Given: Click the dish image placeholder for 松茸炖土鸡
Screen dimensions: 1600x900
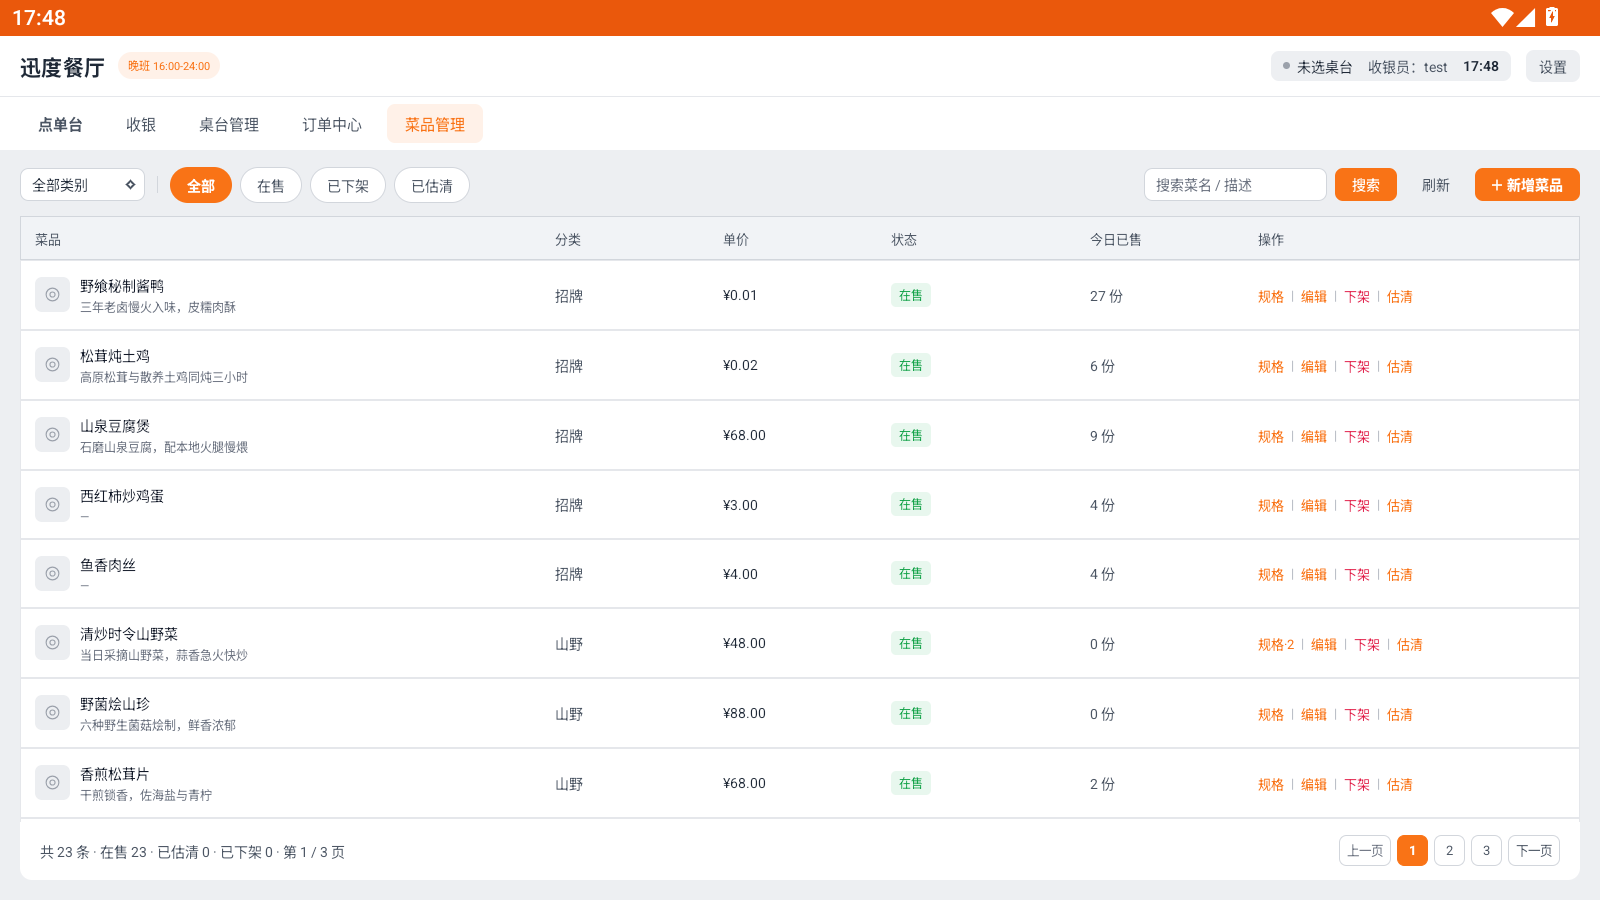Looking at the screenshot, I should tap(52, 365).
